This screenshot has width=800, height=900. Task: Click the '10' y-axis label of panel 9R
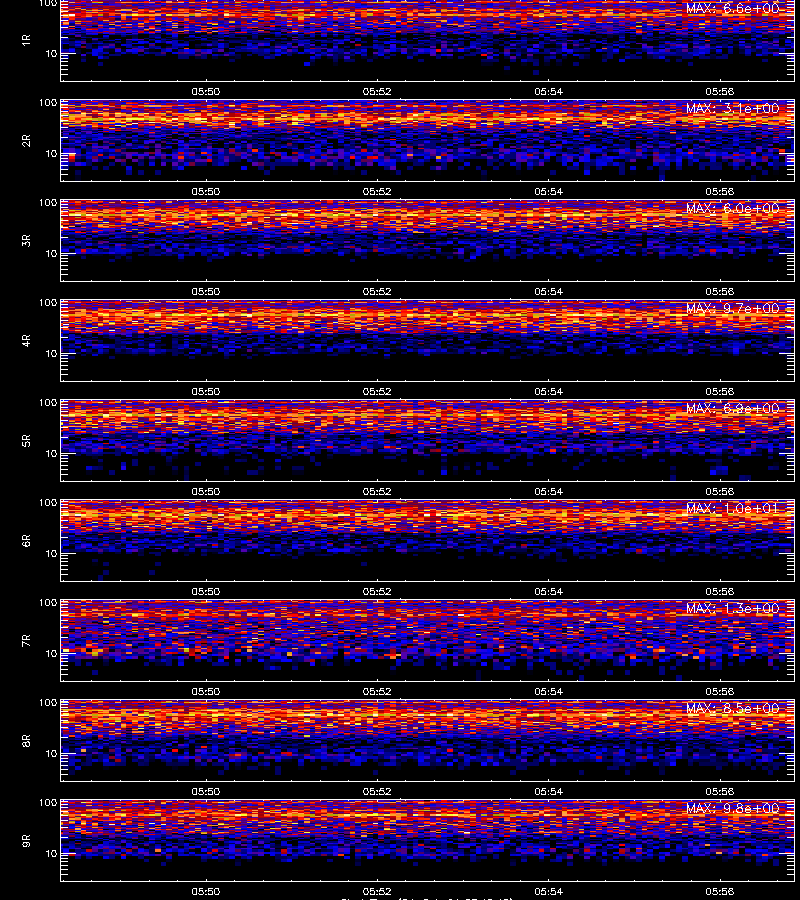coord(51,854)
